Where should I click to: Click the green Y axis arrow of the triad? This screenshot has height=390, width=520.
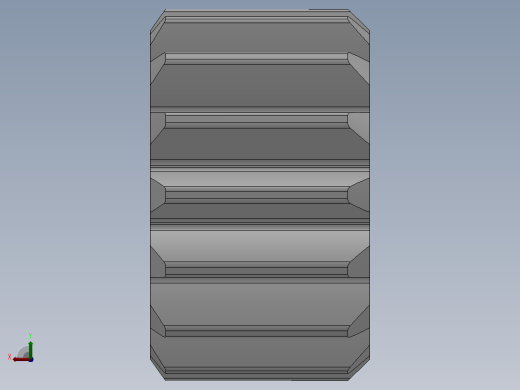click(x=30, y=349)
